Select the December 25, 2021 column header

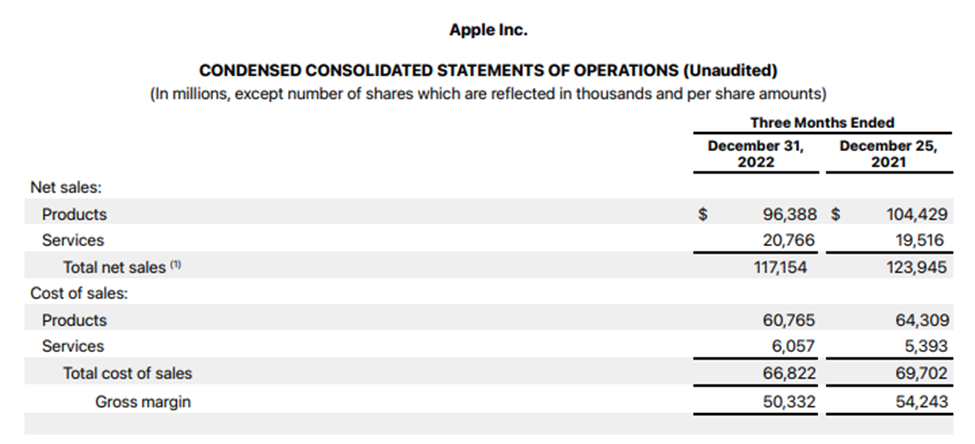click(x=888, y=154)
